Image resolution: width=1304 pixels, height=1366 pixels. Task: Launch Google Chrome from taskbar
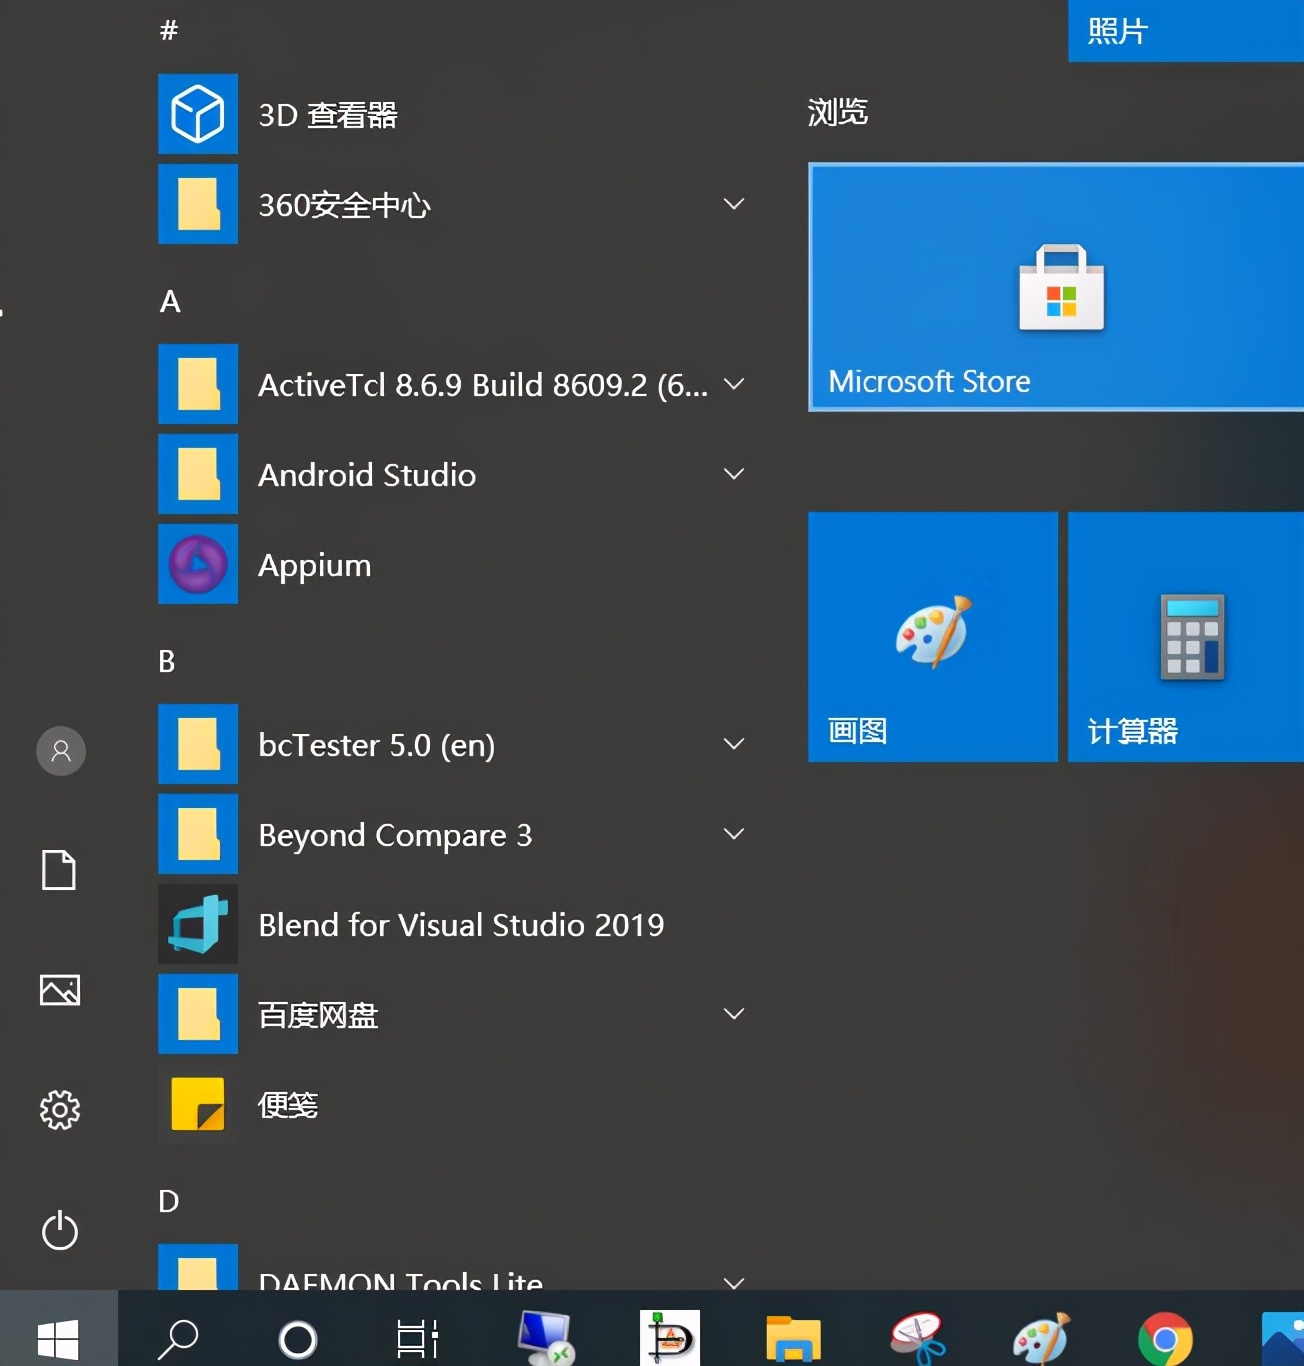point(1165,1338)
